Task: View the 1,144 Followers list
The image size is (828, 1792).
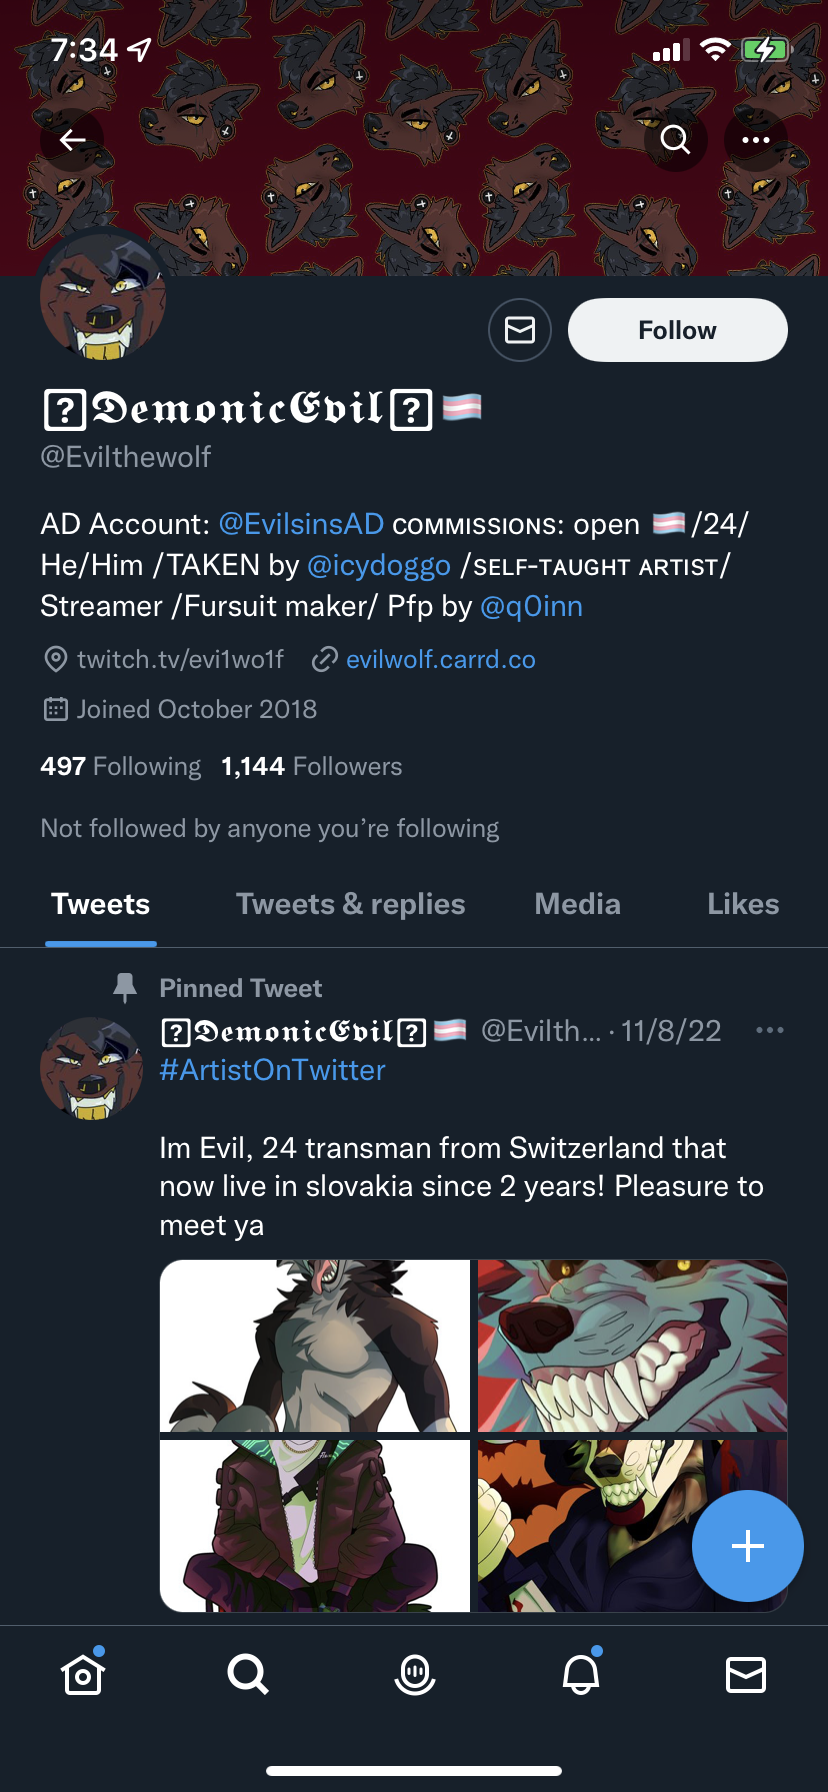Action: 312,767
